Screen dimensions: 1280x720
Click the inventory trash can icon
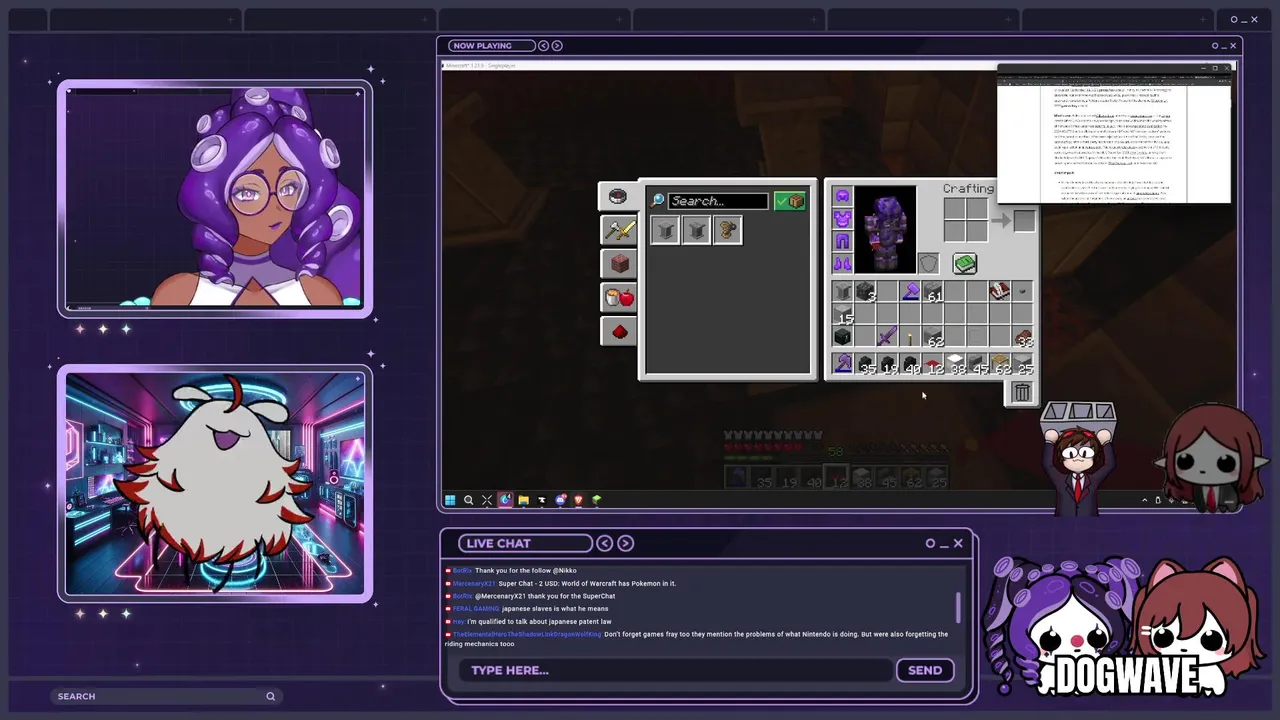click(1022, 392)
